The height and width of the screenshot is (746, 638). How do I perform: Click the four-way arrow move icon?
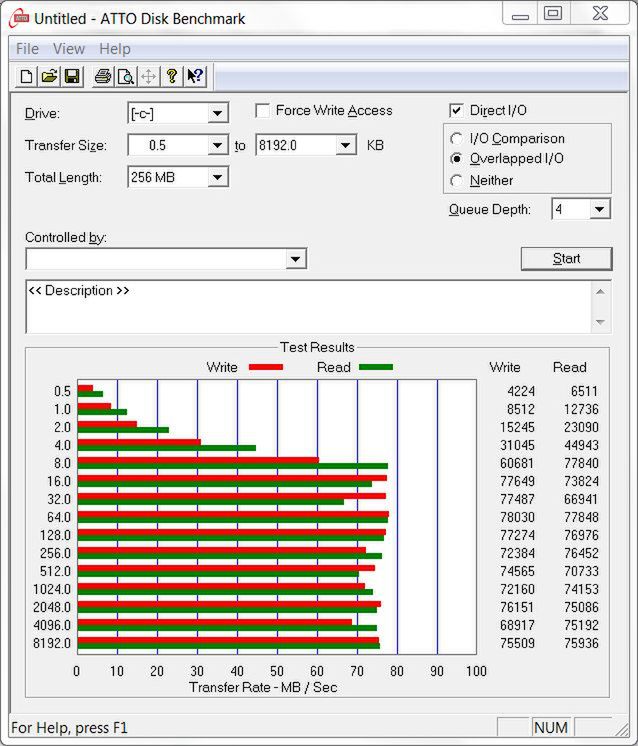[x=148, y=76]
